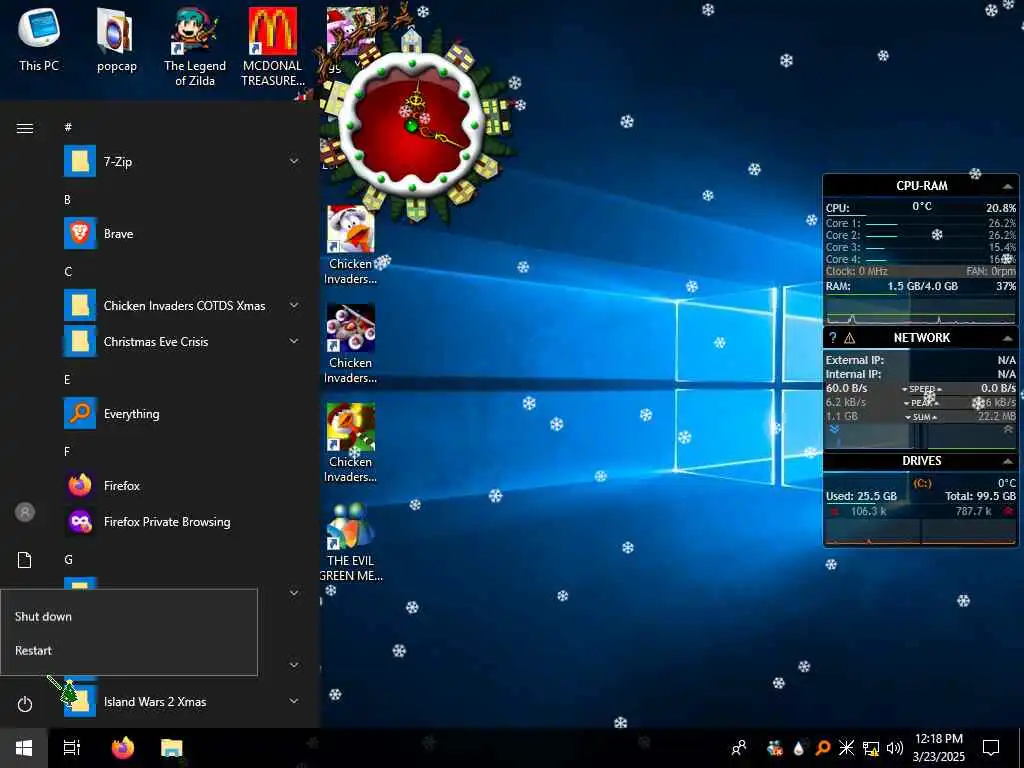Click the warning triangle in NETWORK gadget
The width and height of the screenshot is (1024, 768).
pos(850,338)
